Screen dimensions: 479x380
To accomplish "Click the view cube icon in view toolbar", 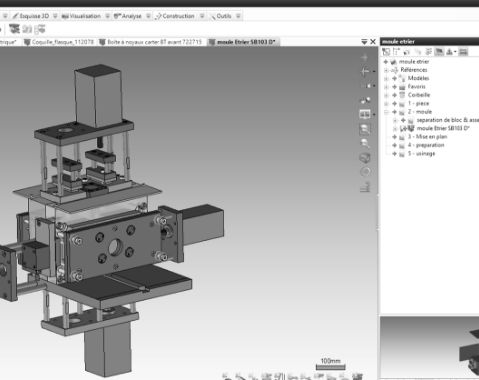I will (x=365, y=157).
